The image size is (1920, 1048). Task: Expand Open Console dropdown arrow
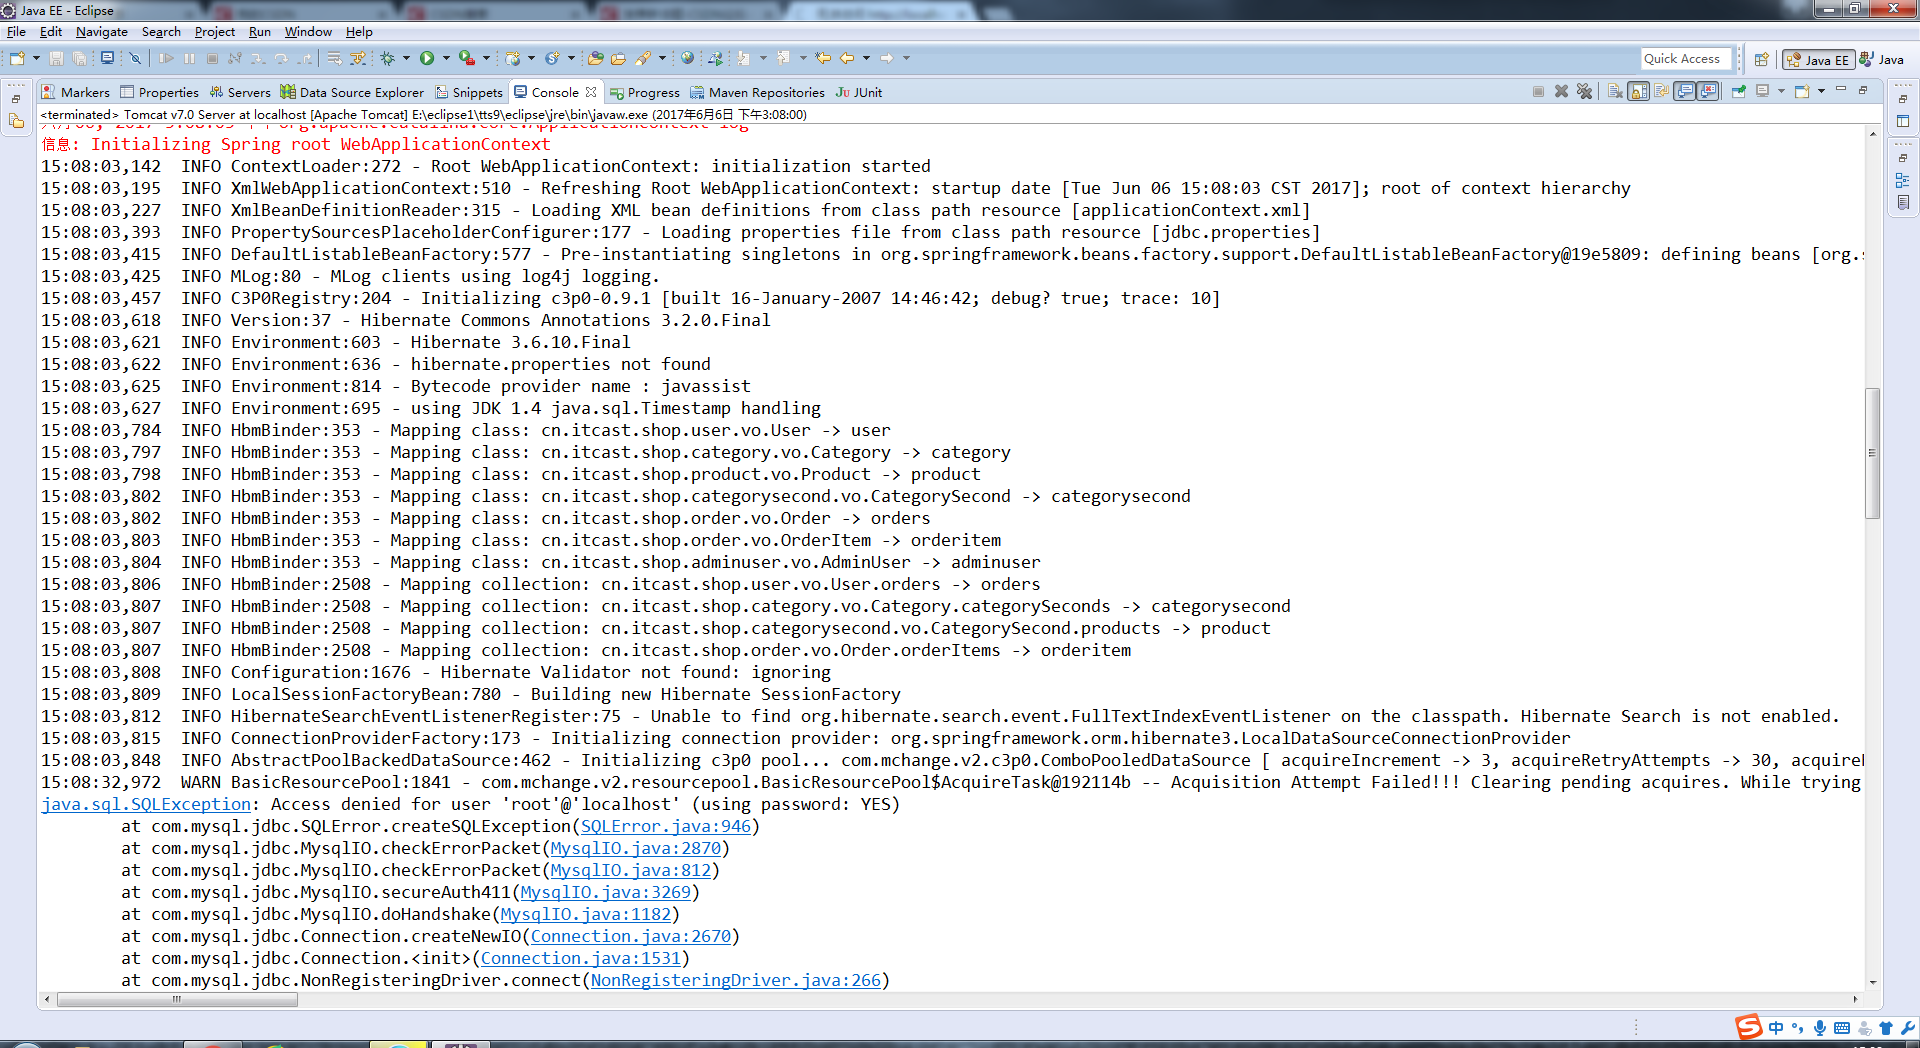(x=1821, y=91)
